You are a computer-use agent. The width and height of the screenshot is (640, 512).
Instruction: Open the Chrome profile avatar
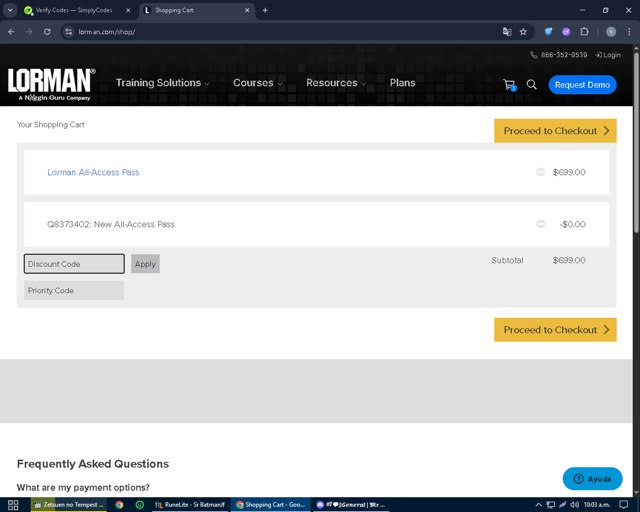pyautogui.click(x=611, y=32)
